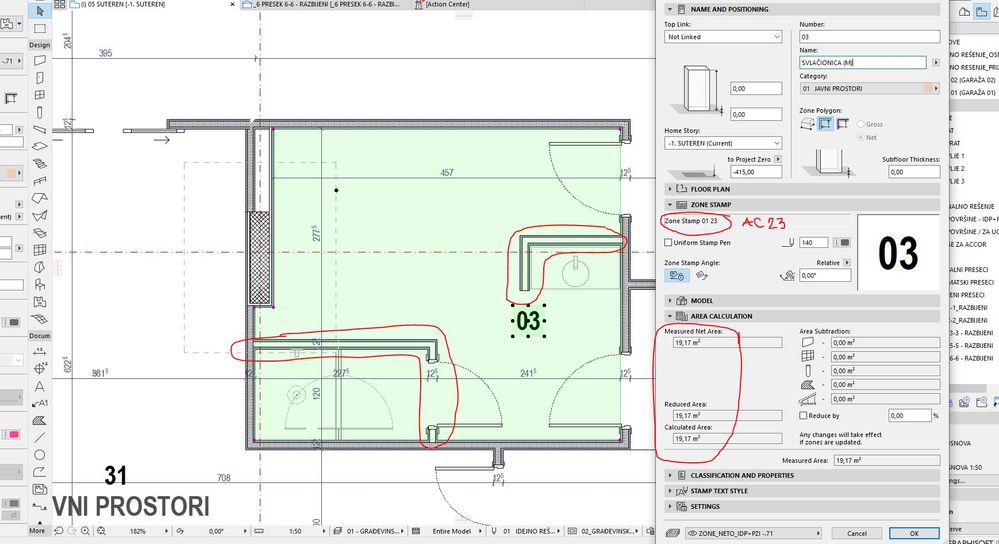Select the Arc/Circle tool
999x544 pixels.
click(40, 455)
